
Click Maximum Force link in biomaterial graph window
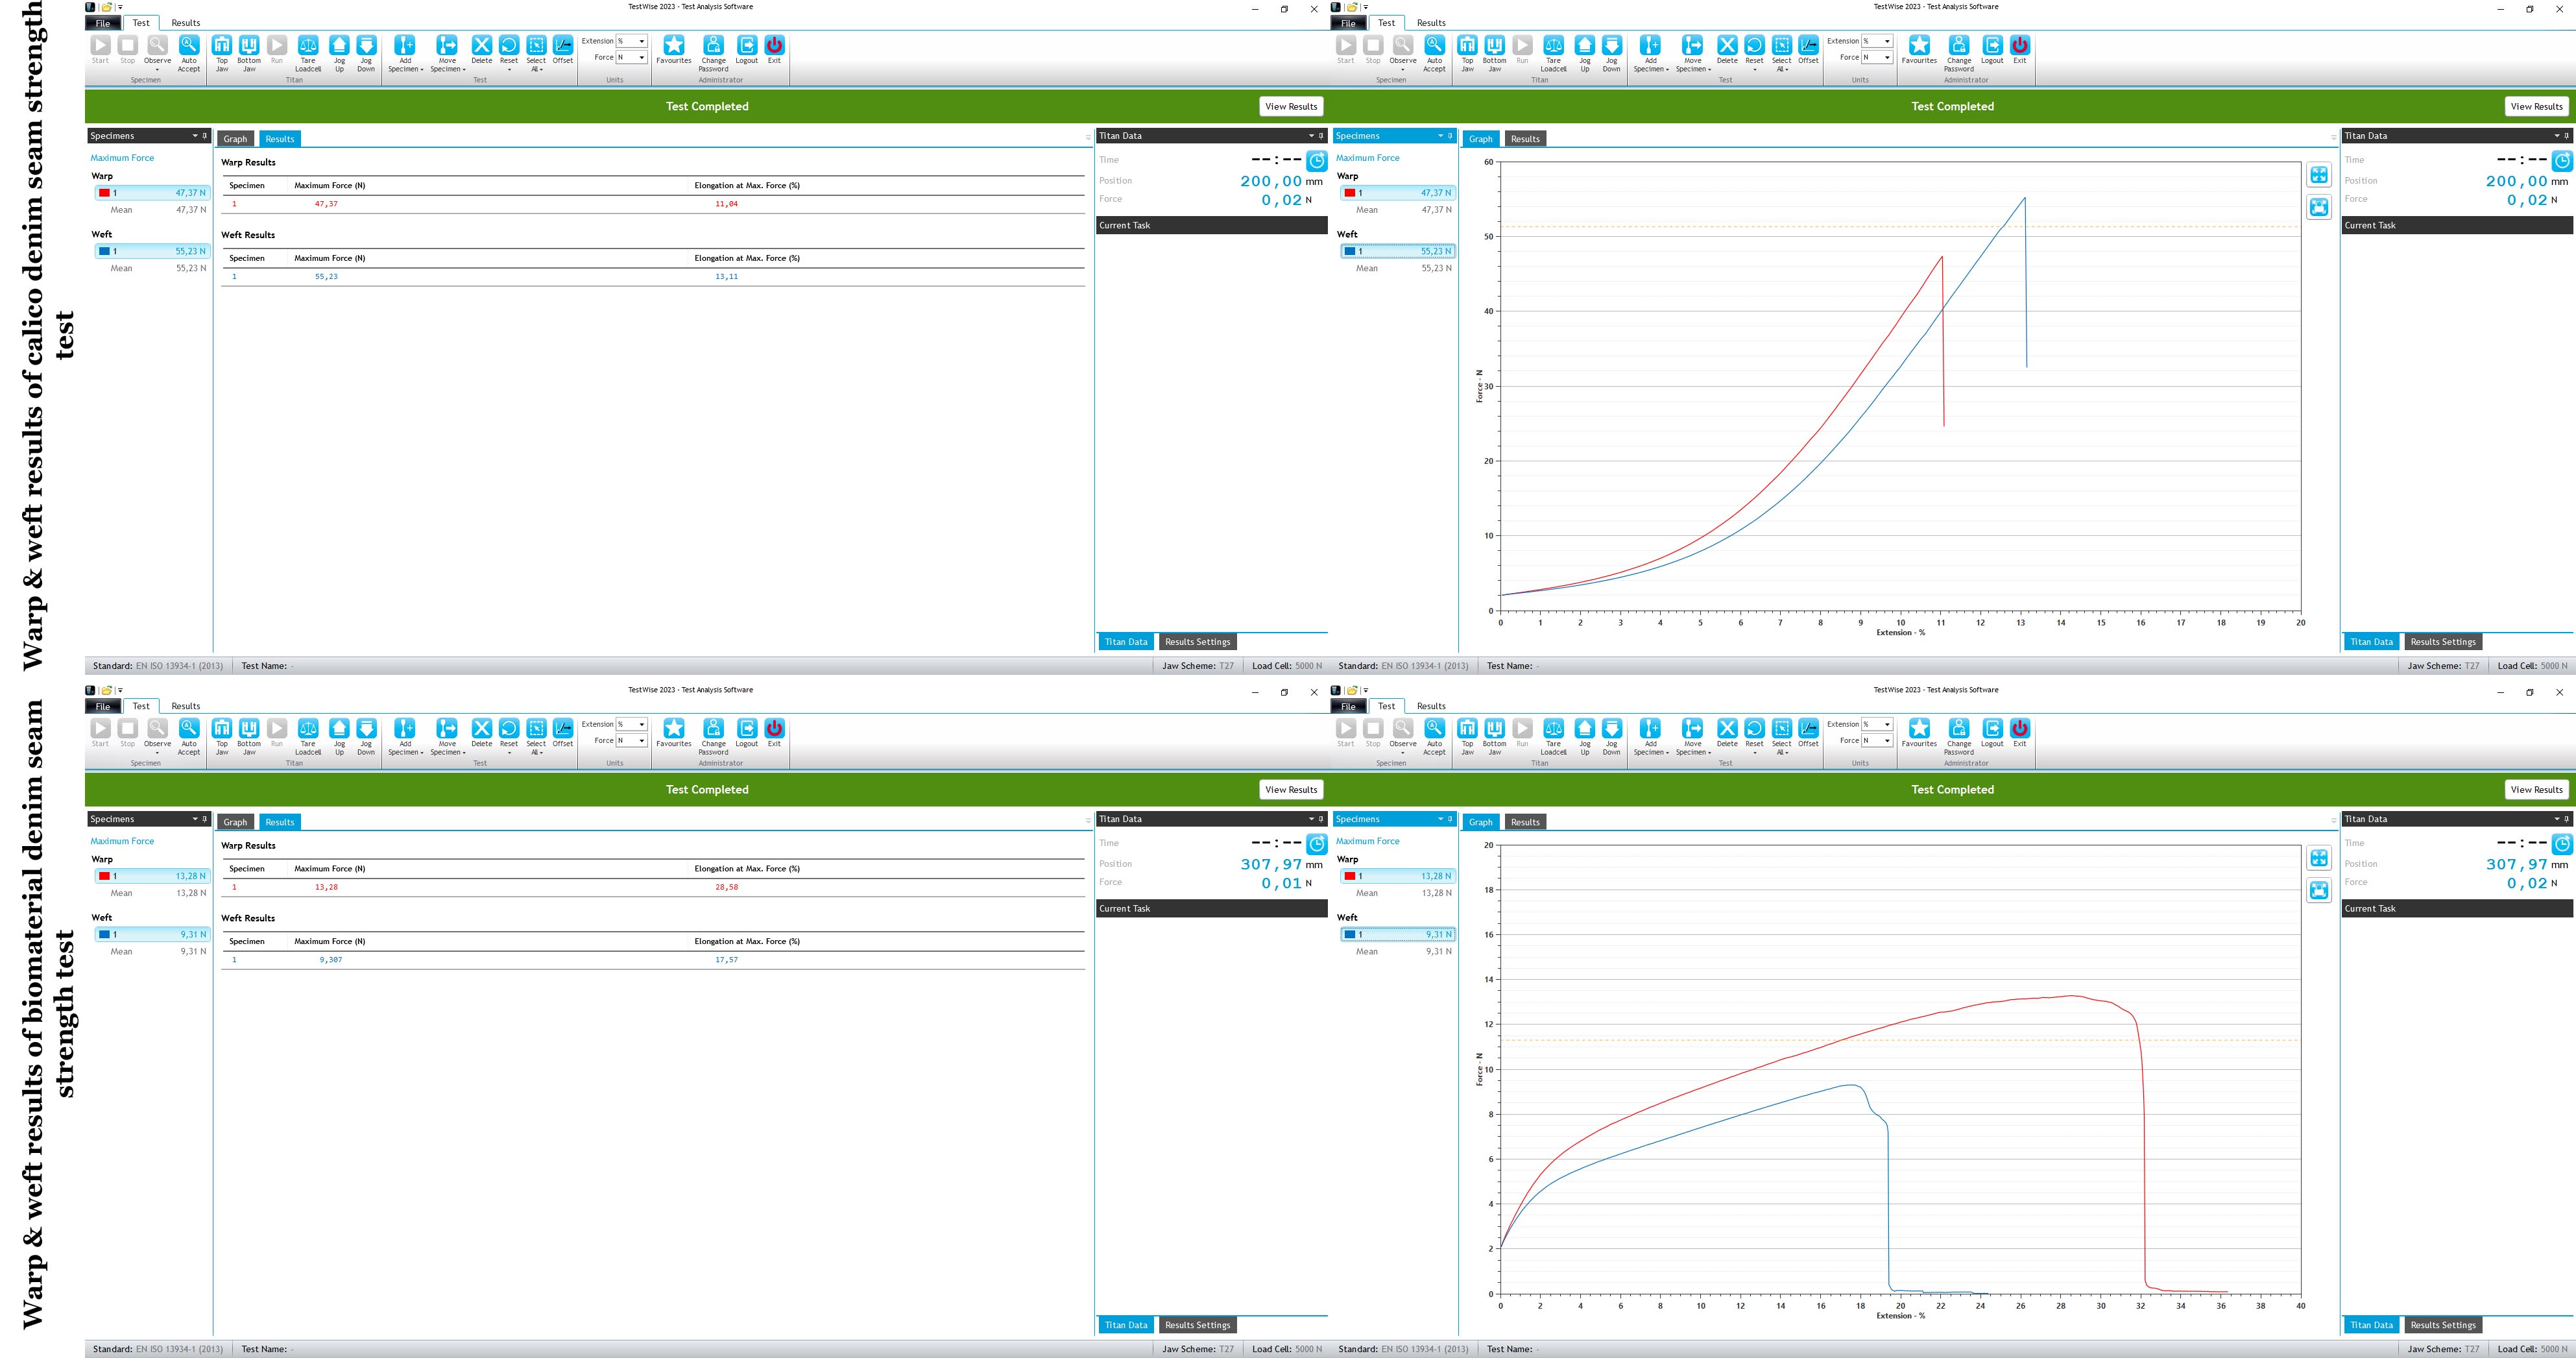point(1367,841)
